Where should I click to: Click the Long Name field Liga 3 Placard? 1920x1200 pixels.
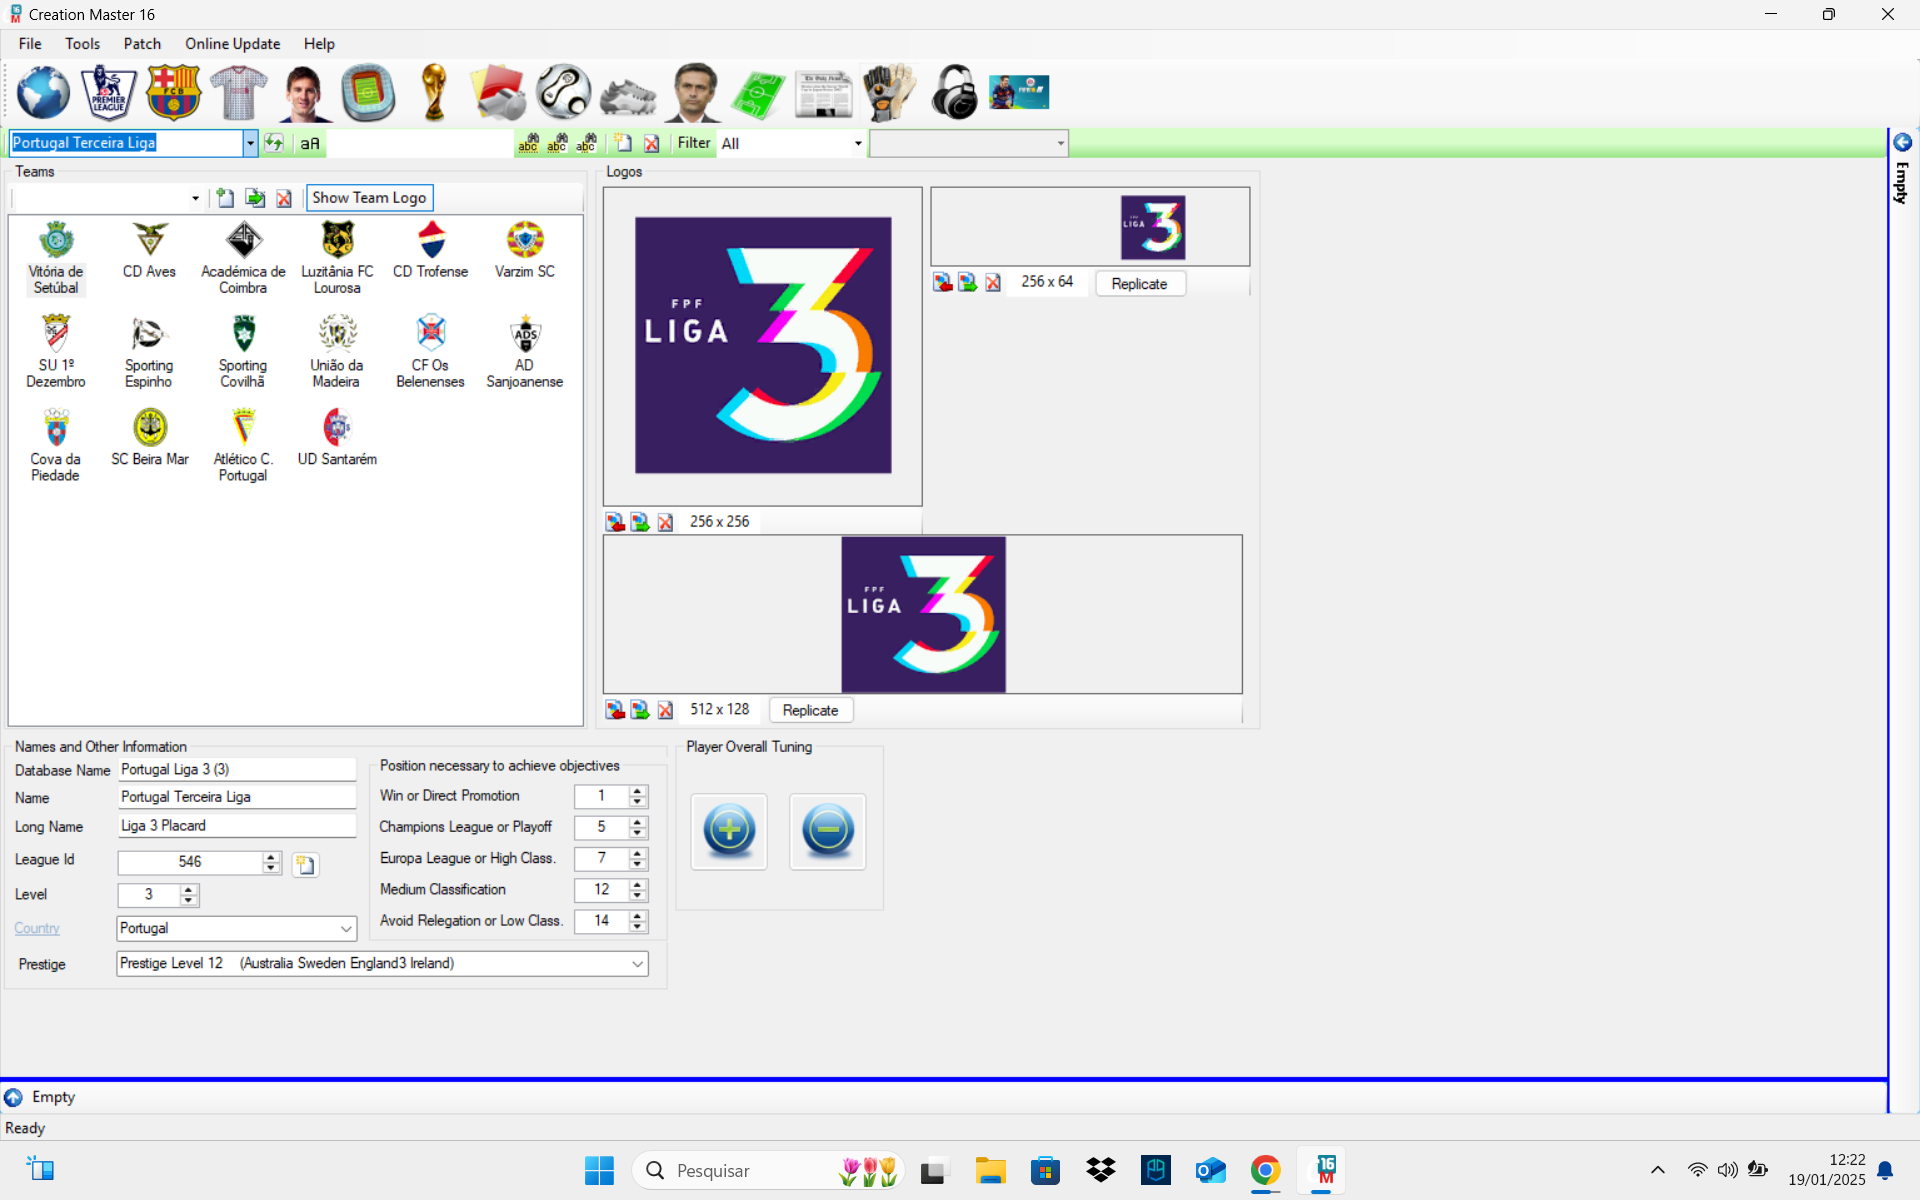[237, 826]
